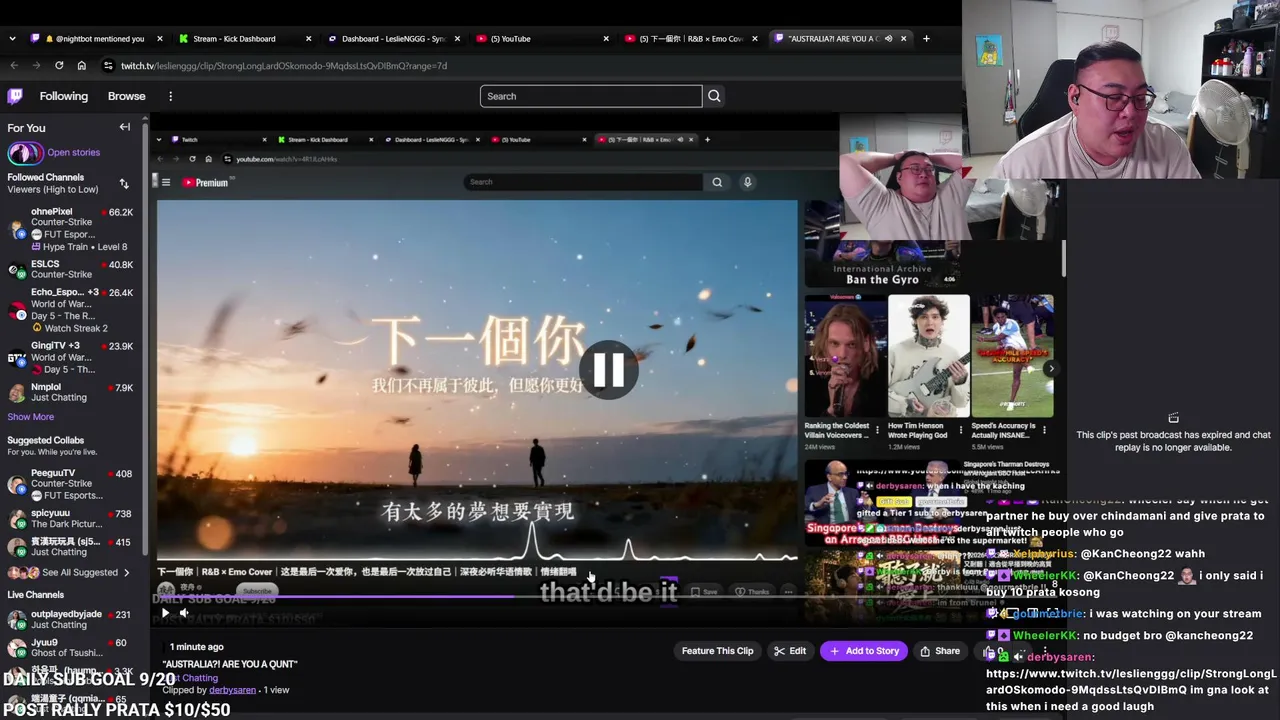1280x720 pixels.
Task: Open Echo_Espo... channel in sidebar
Action: (71, 310)
